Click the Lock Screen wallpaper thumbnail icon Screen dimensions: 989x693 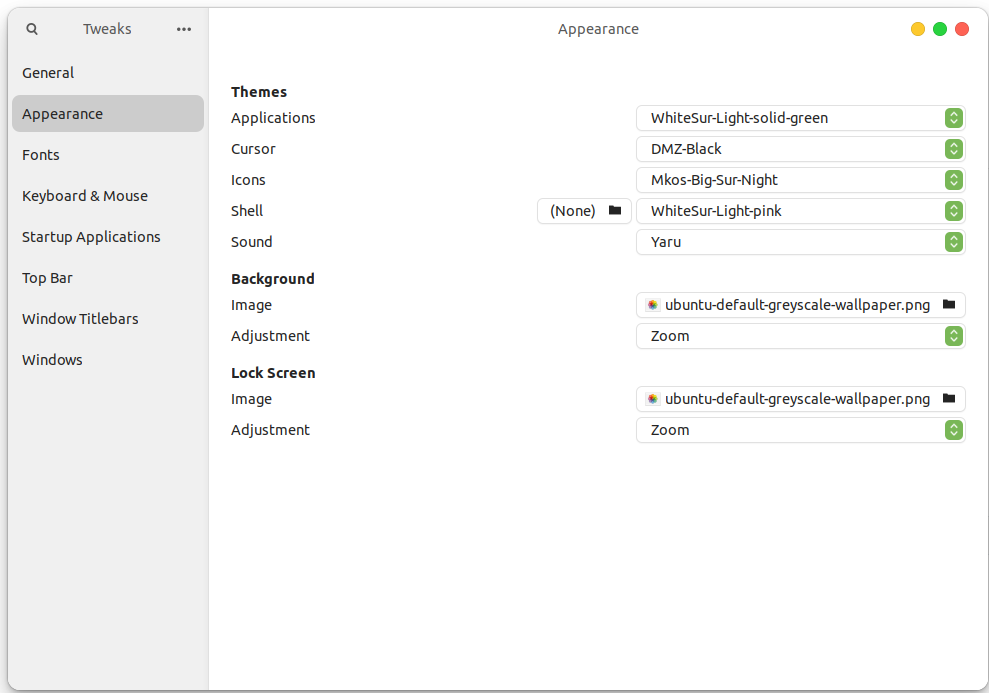pos(653,399)
